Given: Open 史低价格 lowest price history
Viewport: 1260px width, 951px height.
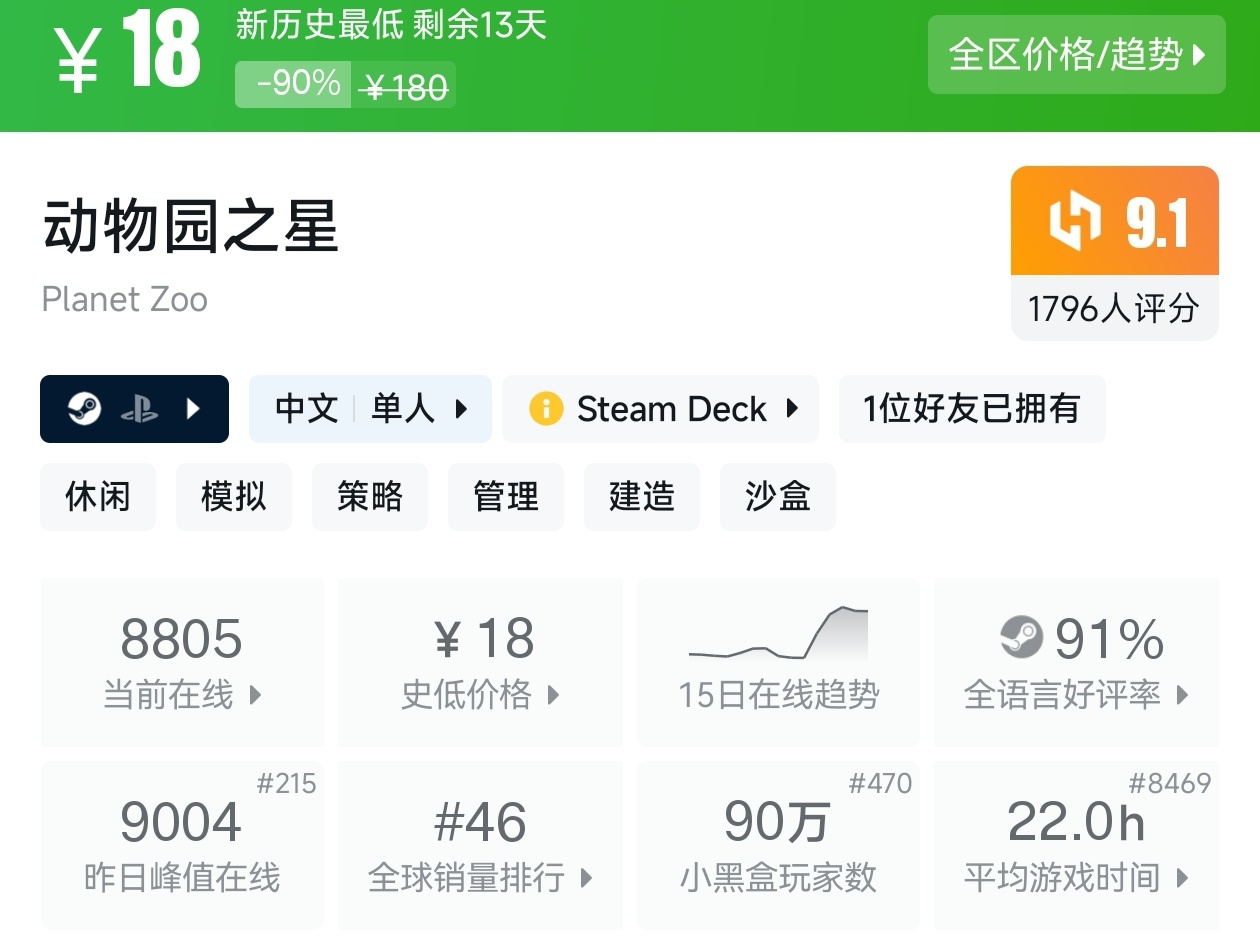Looking at the screenshot, I should (x=480, y=662).
